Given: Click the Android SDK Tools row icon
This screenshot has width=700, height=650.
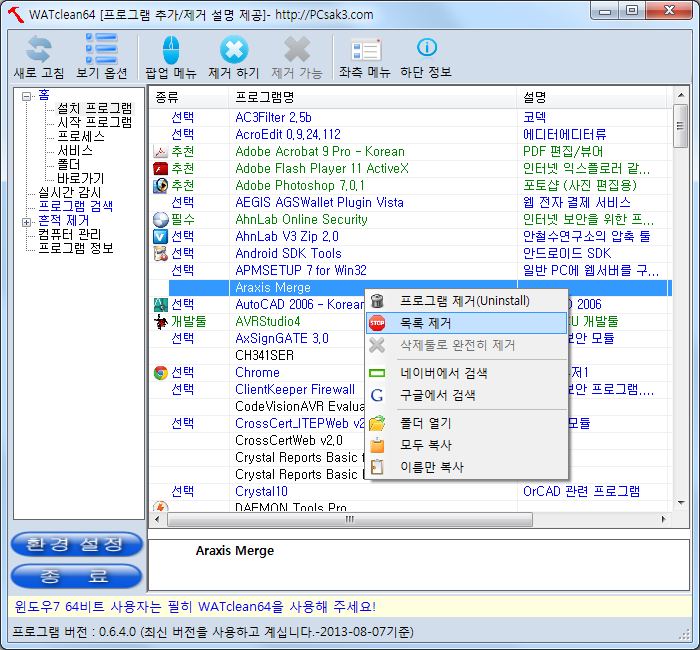Looking at the screenshot, I should [x=160, y=253].
